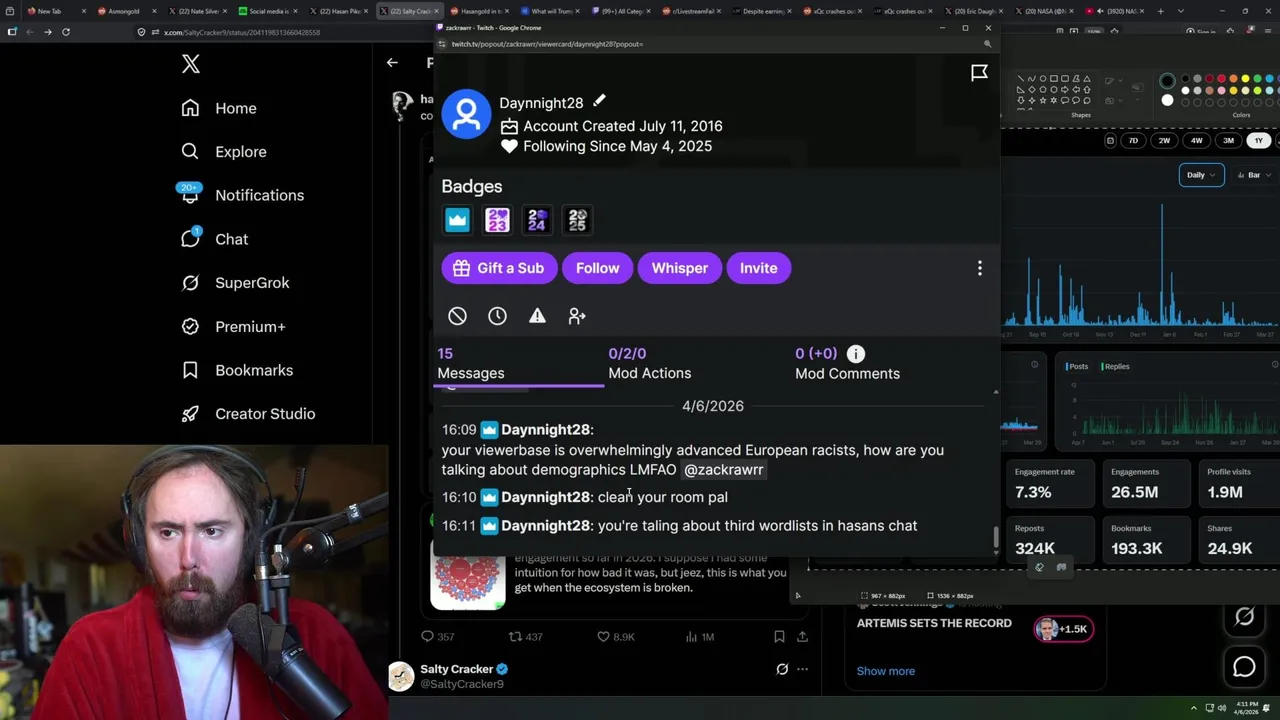This screenshot has width=1280, height=720.
Task: Click the 2023 recap badge
Action: [x=497, y=220]
